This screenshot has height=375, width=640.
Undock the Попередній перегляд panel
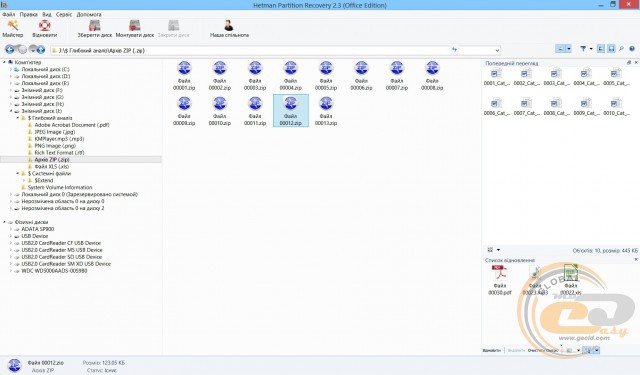click(x=629, y=62)
